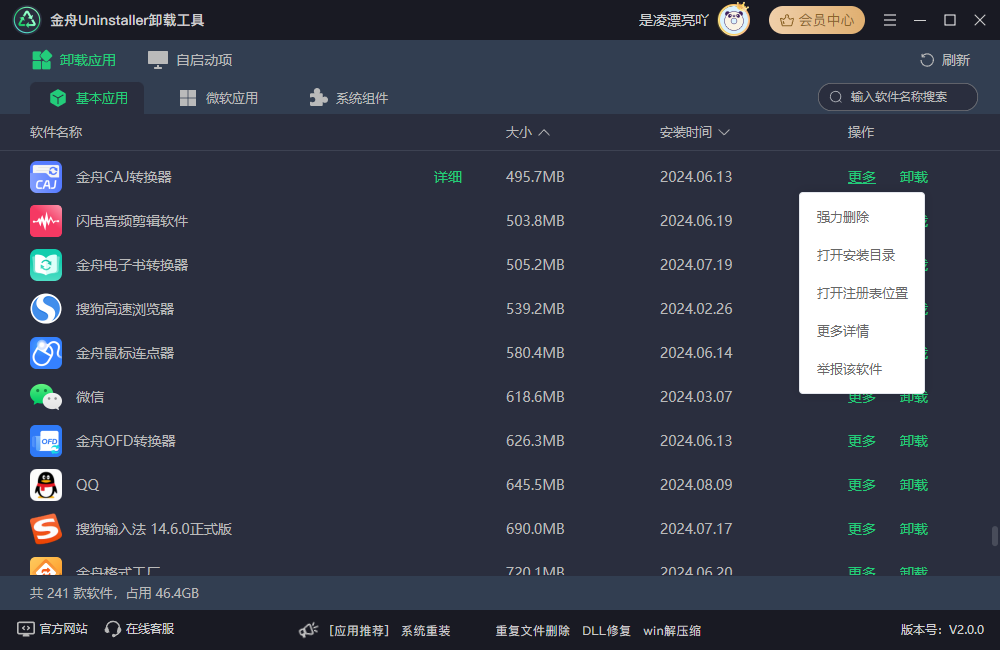Uninstall 金舟CAJ转换器 via 卸载

coord(913,177)
